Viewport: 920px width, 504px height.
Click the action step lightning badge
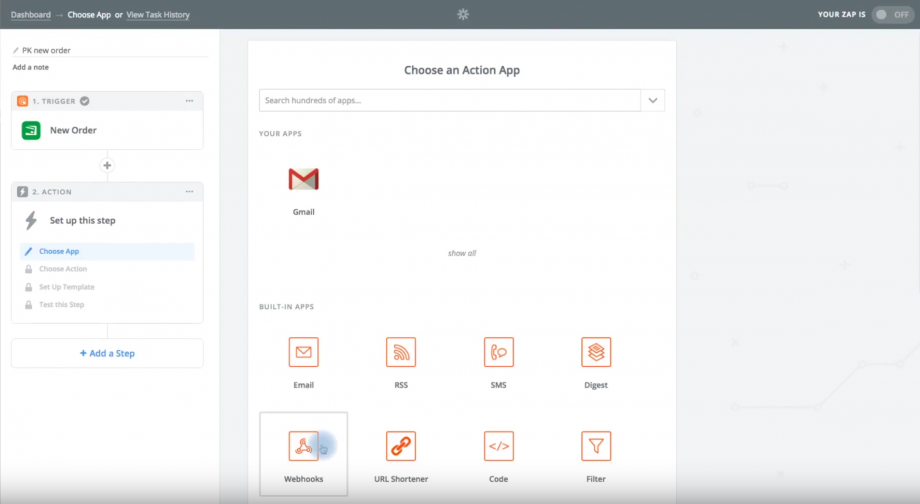(22, 192)
